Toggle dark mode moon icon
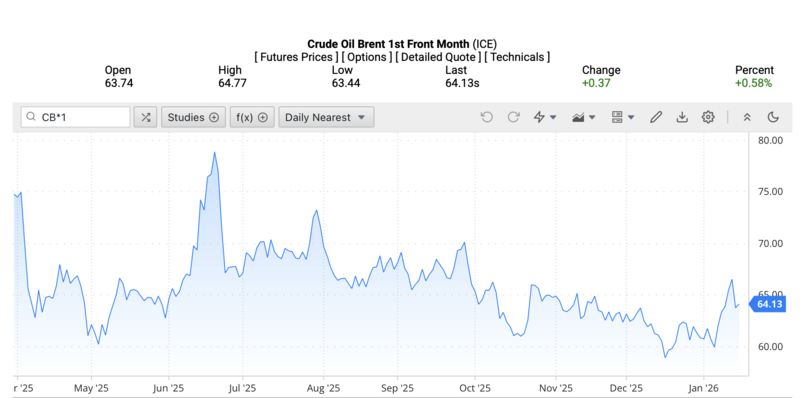 point(773,117)
